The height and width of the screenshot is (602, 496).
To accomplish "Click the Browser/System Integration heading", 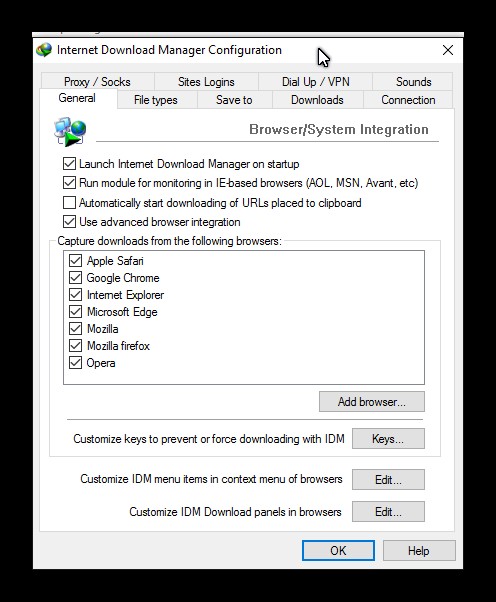I will pyautogui.click(x=339, y=129).
